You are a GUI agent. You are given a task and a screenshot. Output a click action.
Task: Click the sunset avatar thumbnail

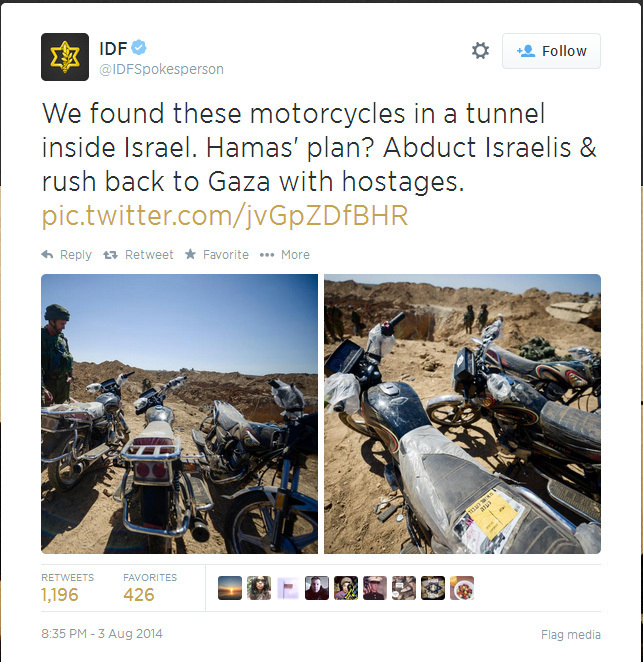point(230,588)
